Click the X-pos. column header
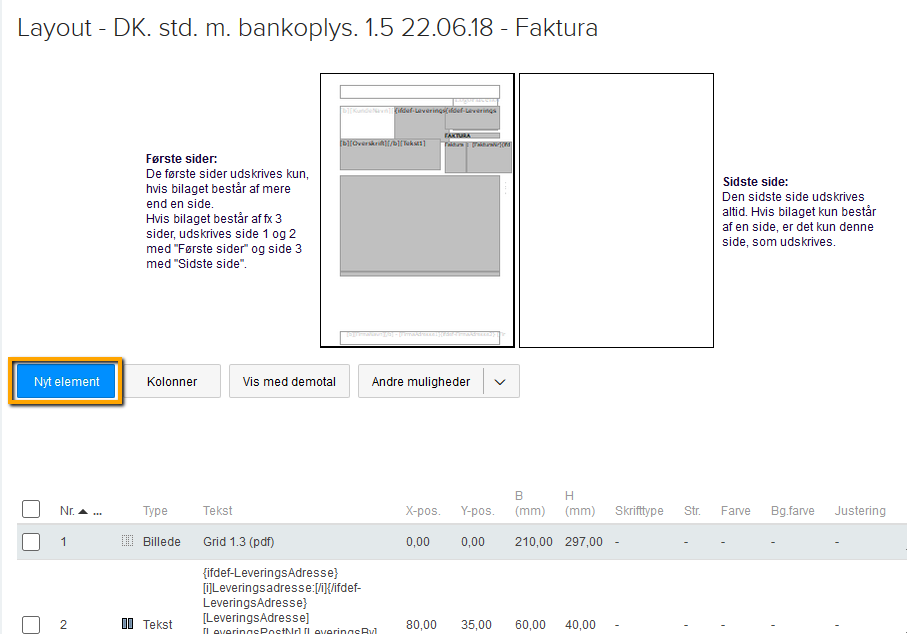This screenshot has height=634, width=907. tap(423, 510)
